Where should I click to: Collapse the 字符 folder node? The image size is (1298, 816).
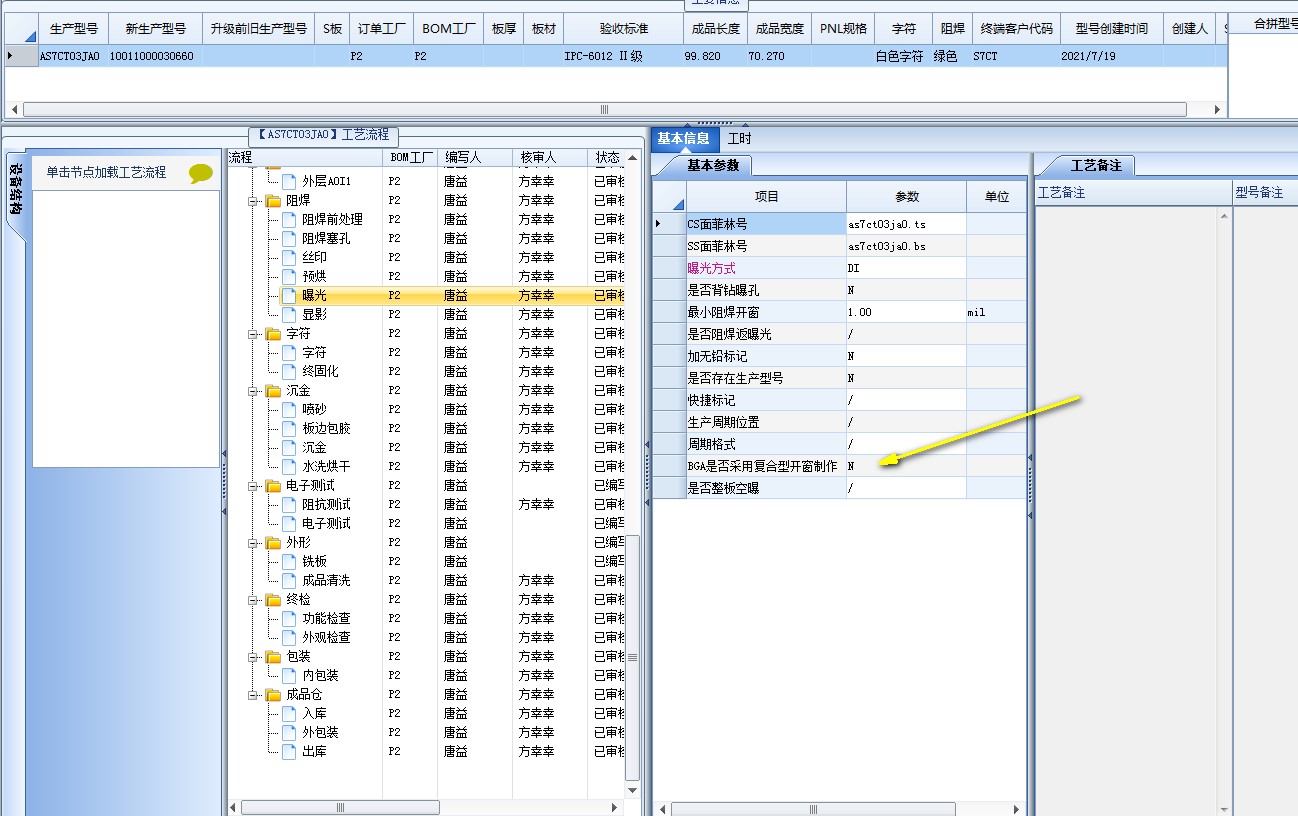pyautogui.click(x=254, y=334)
